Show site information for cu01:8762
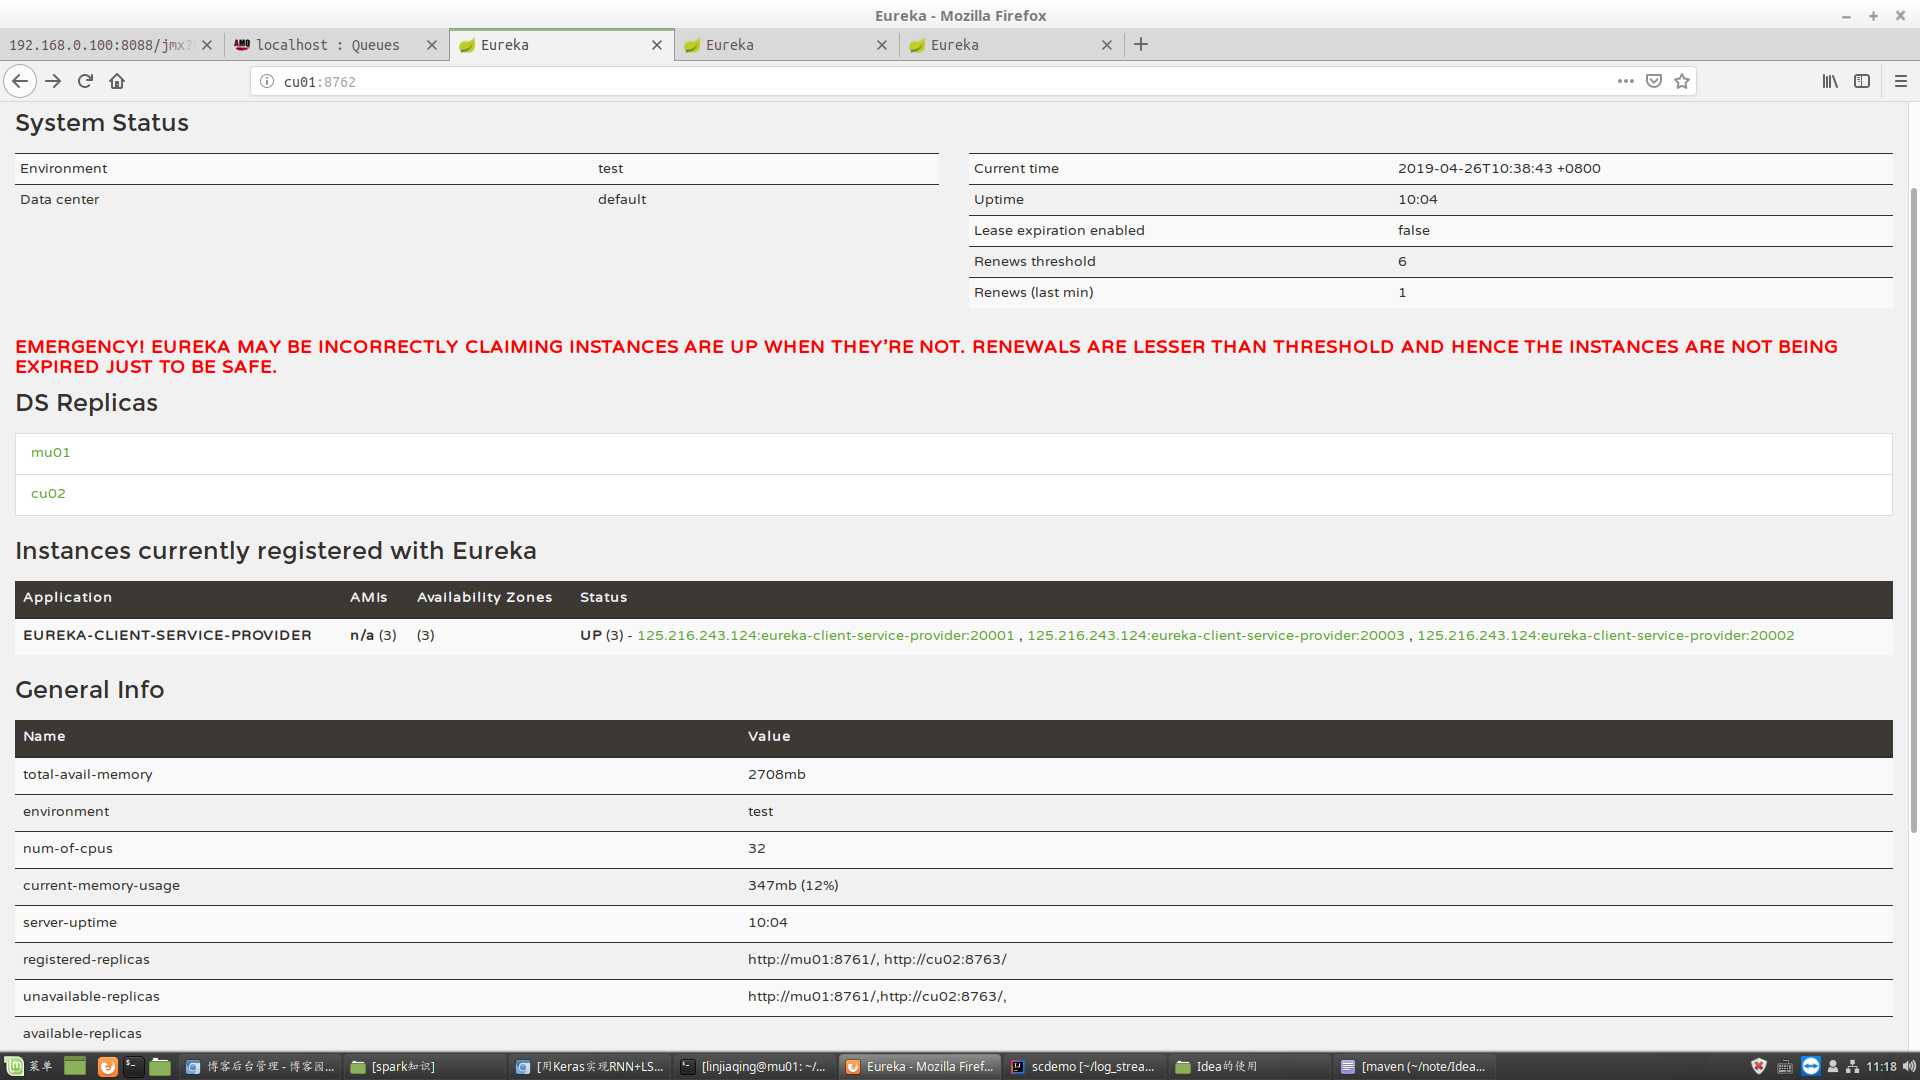 [x=267, y=81]
